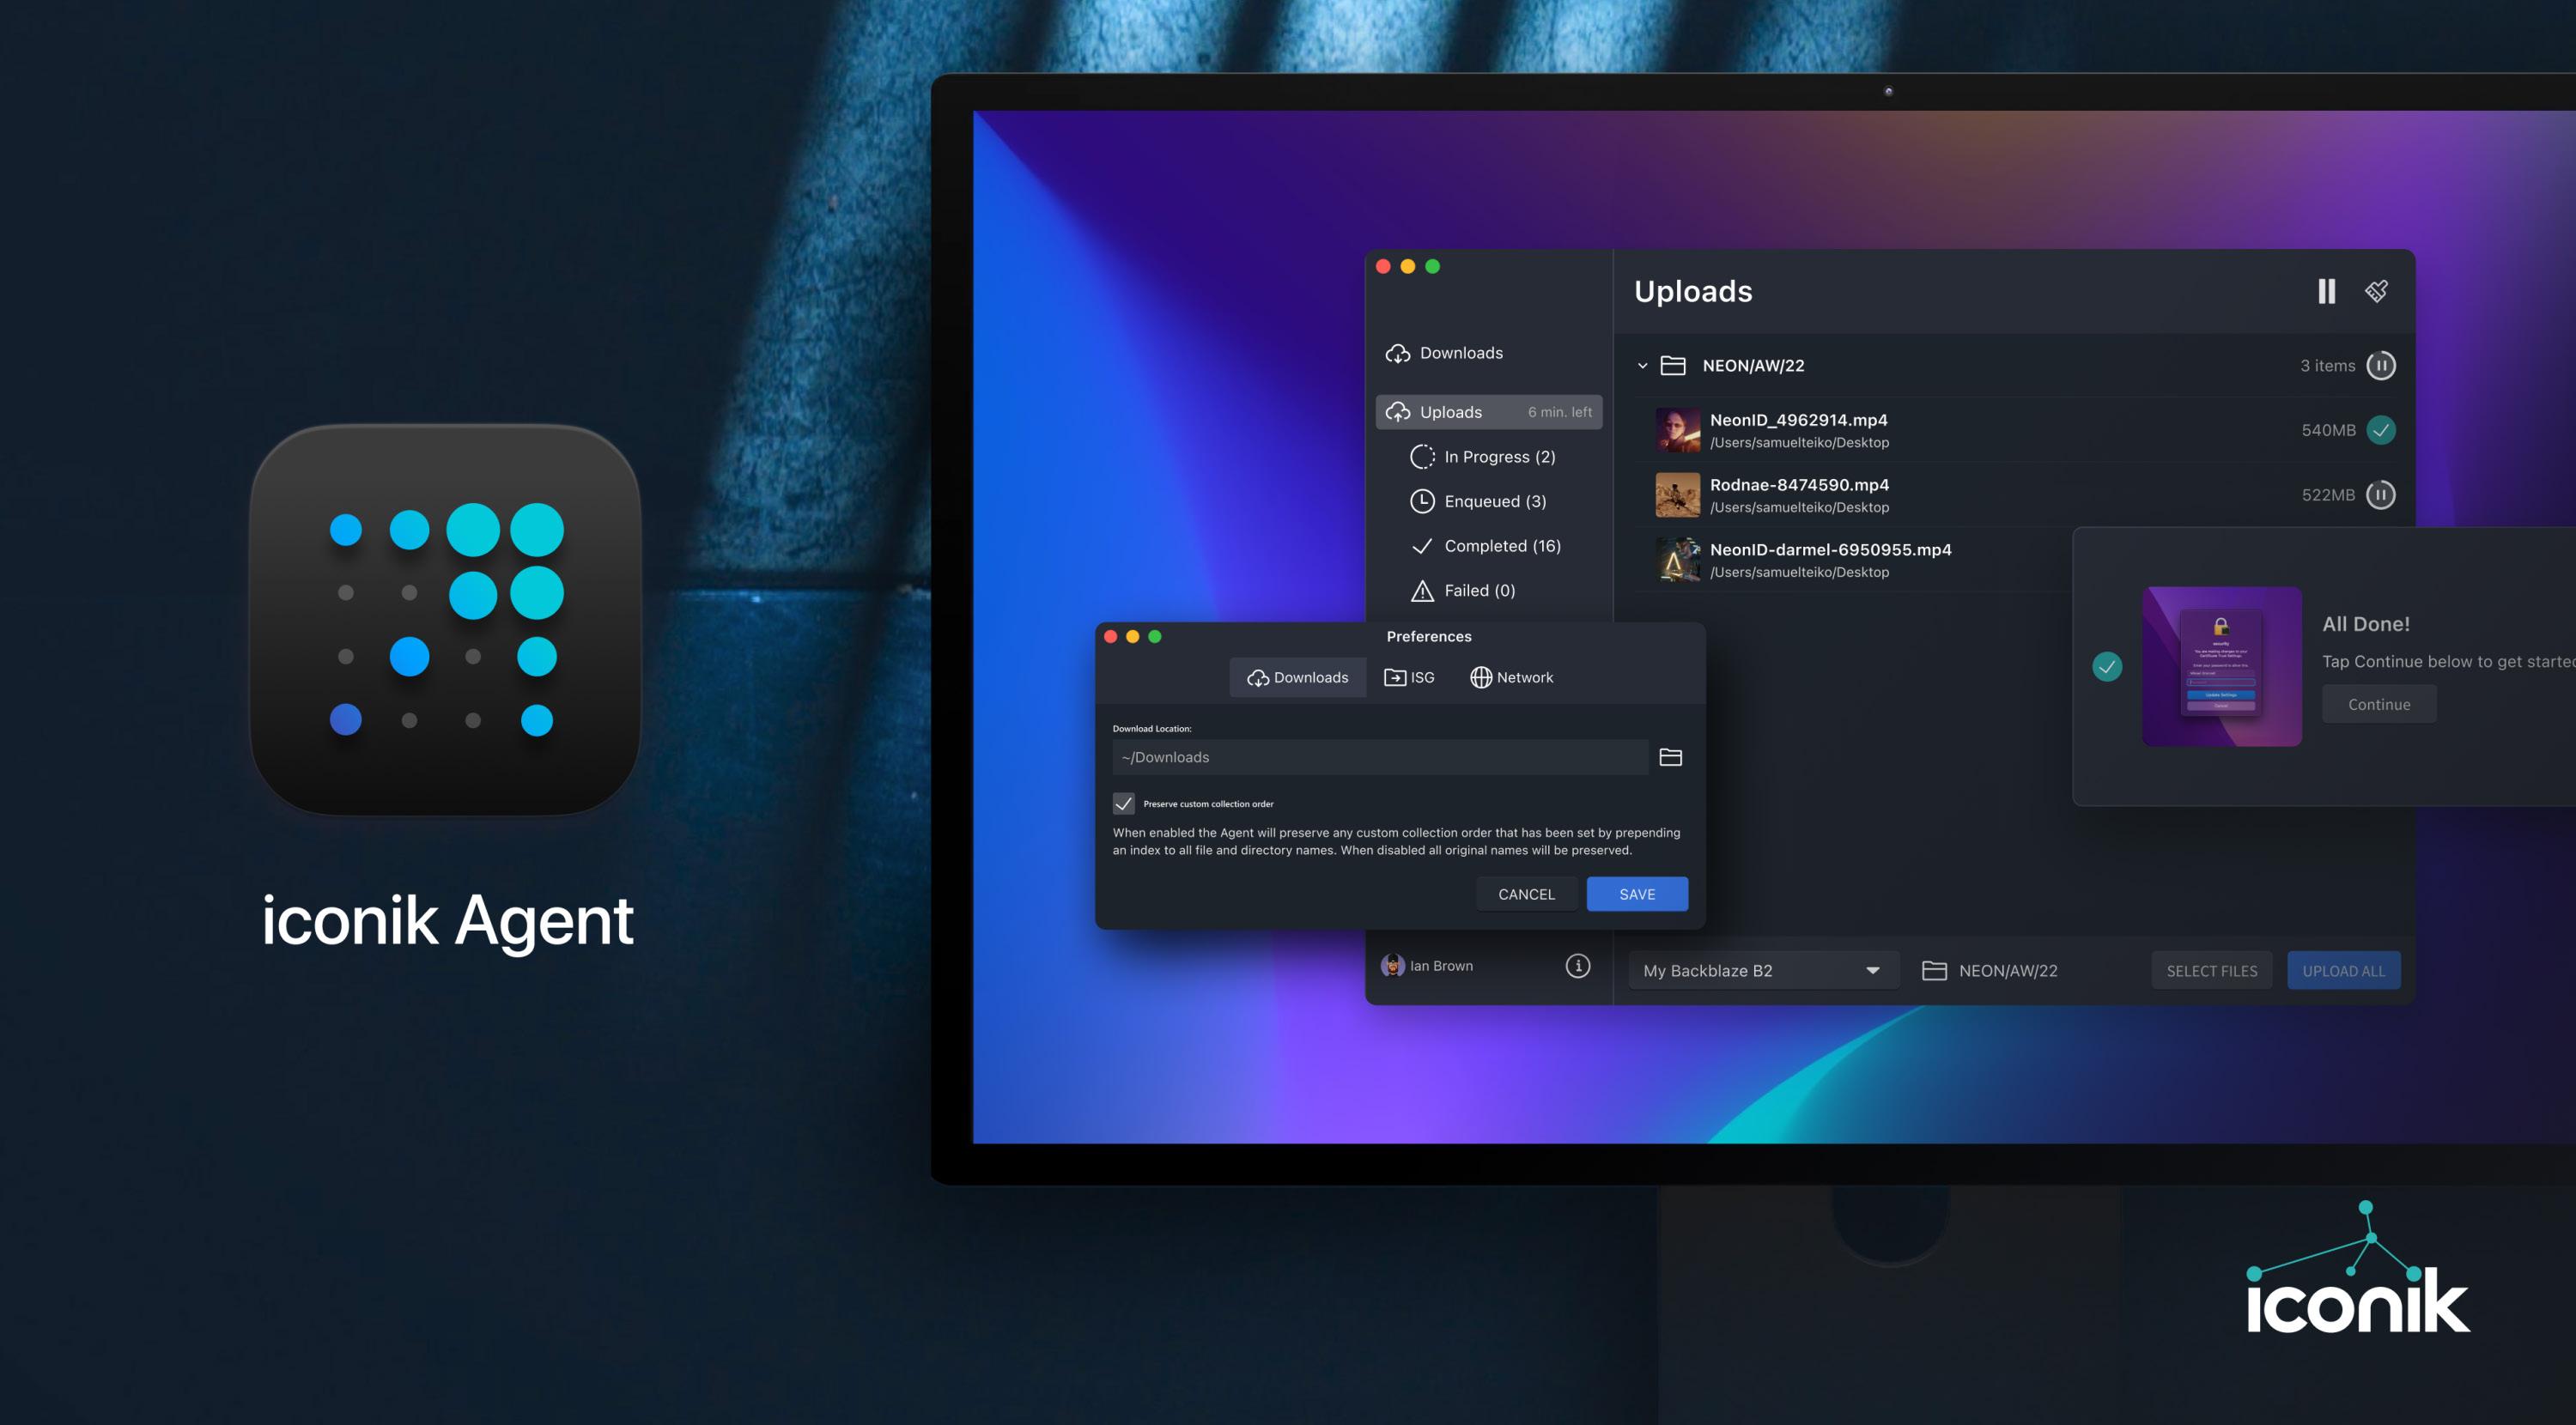Pause all uploads in the Uploads header
The height and width of the screenshot is (1425, 2576).
[2326, 291]
